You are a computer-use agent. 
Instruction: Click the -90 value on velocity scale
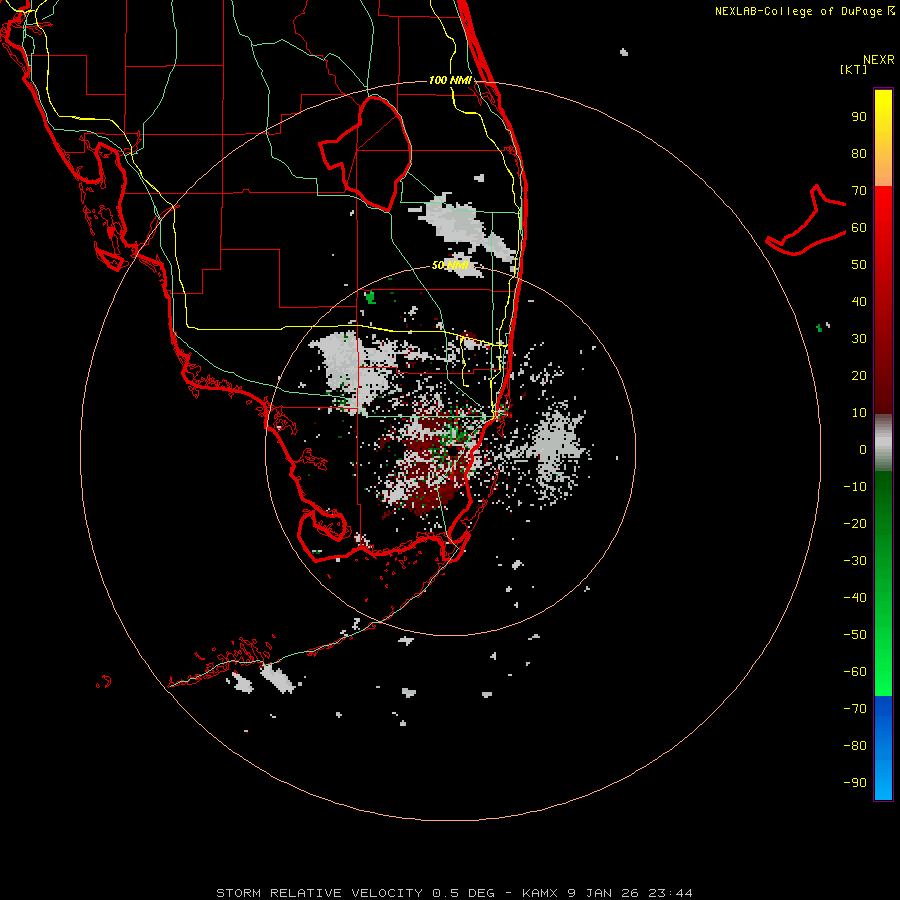(855, 782)
